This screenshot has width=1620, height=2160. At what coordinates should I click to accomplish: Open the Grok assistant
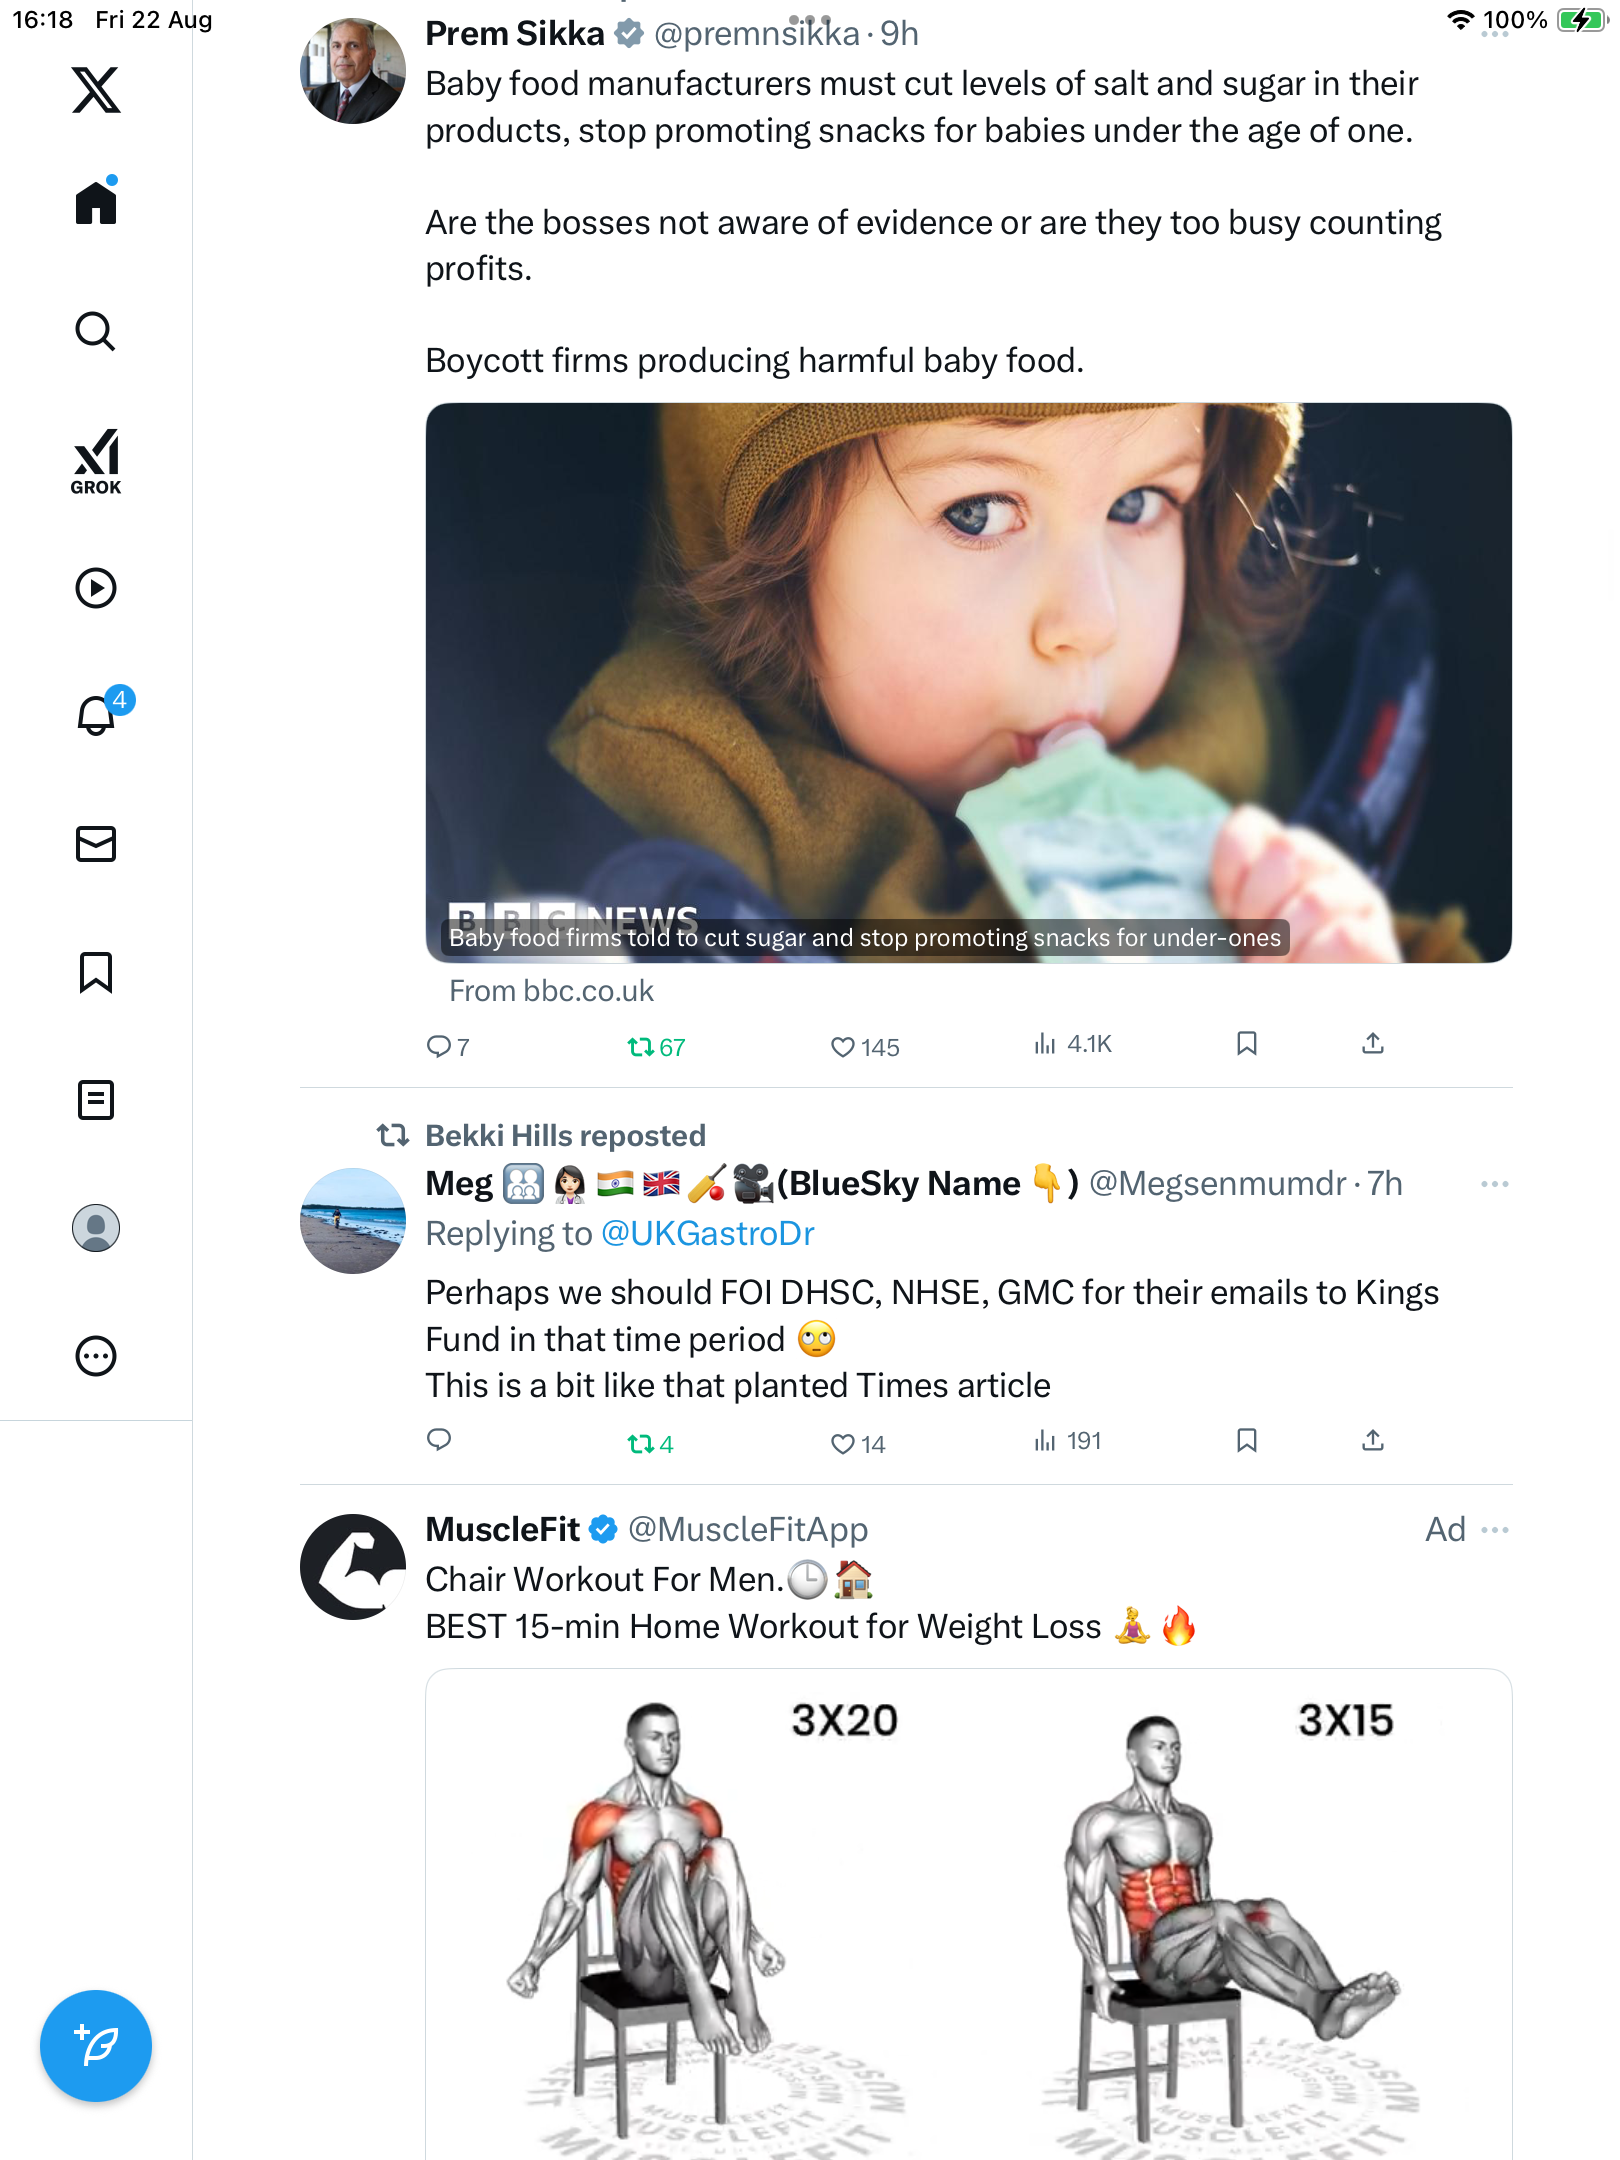(96, 462)
